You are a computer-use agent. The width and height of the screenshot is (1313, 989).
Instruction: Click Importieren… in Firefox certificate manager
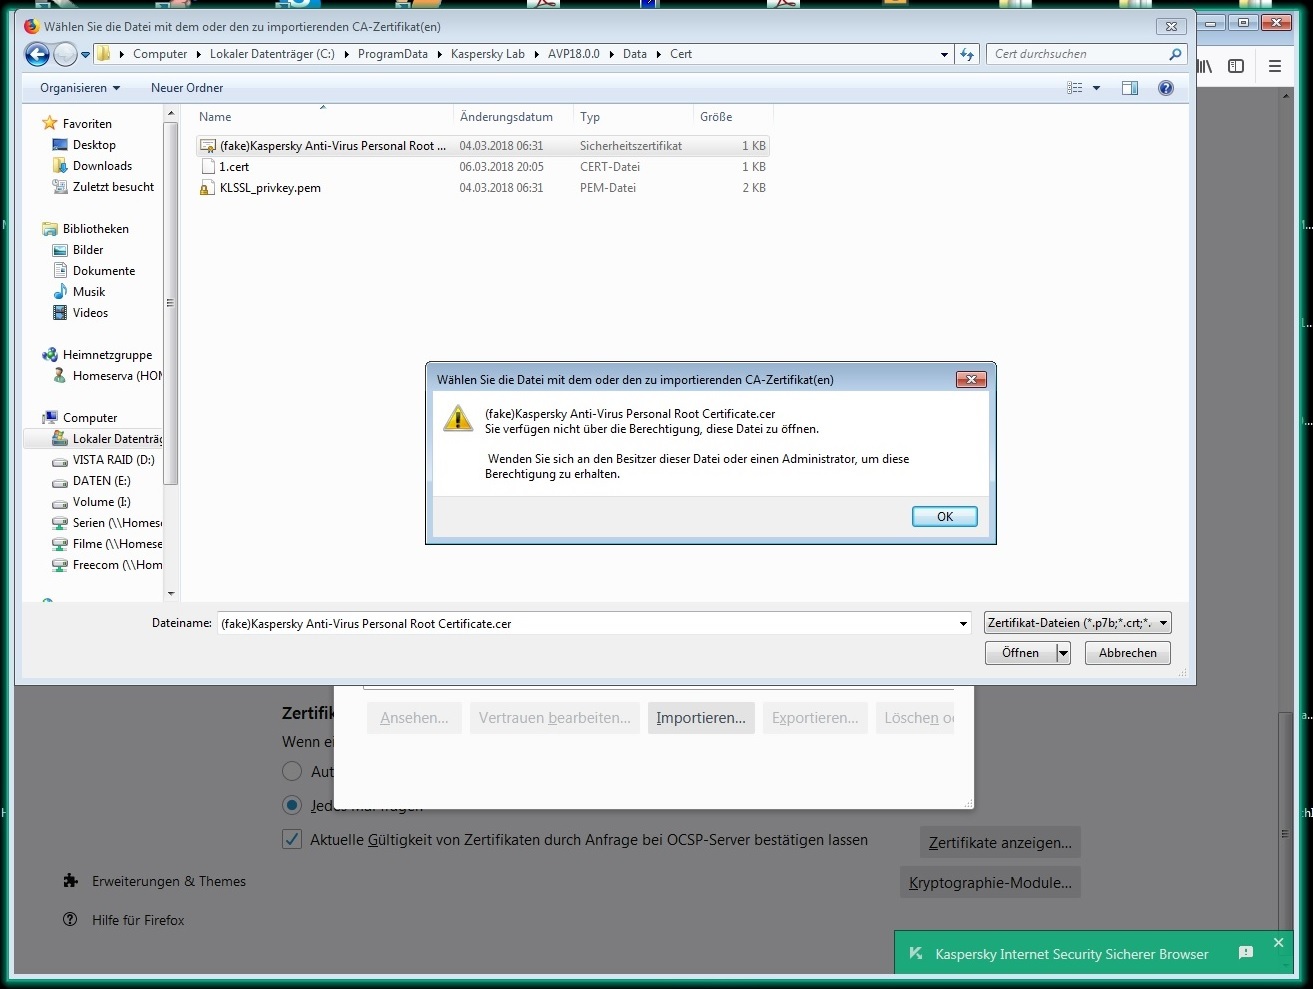pos(701,718)
